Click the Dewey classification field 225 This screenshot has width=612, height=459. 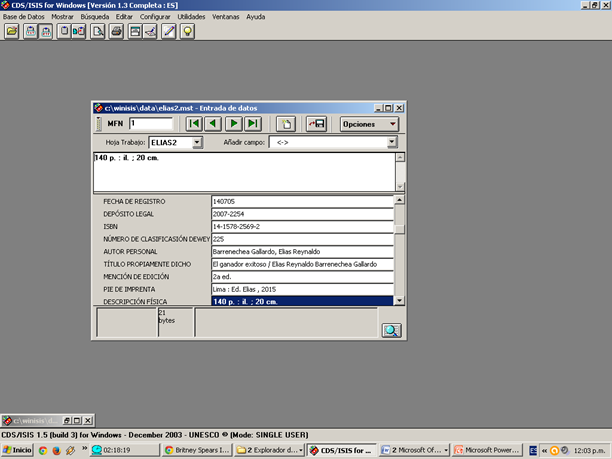pos(302,239)
